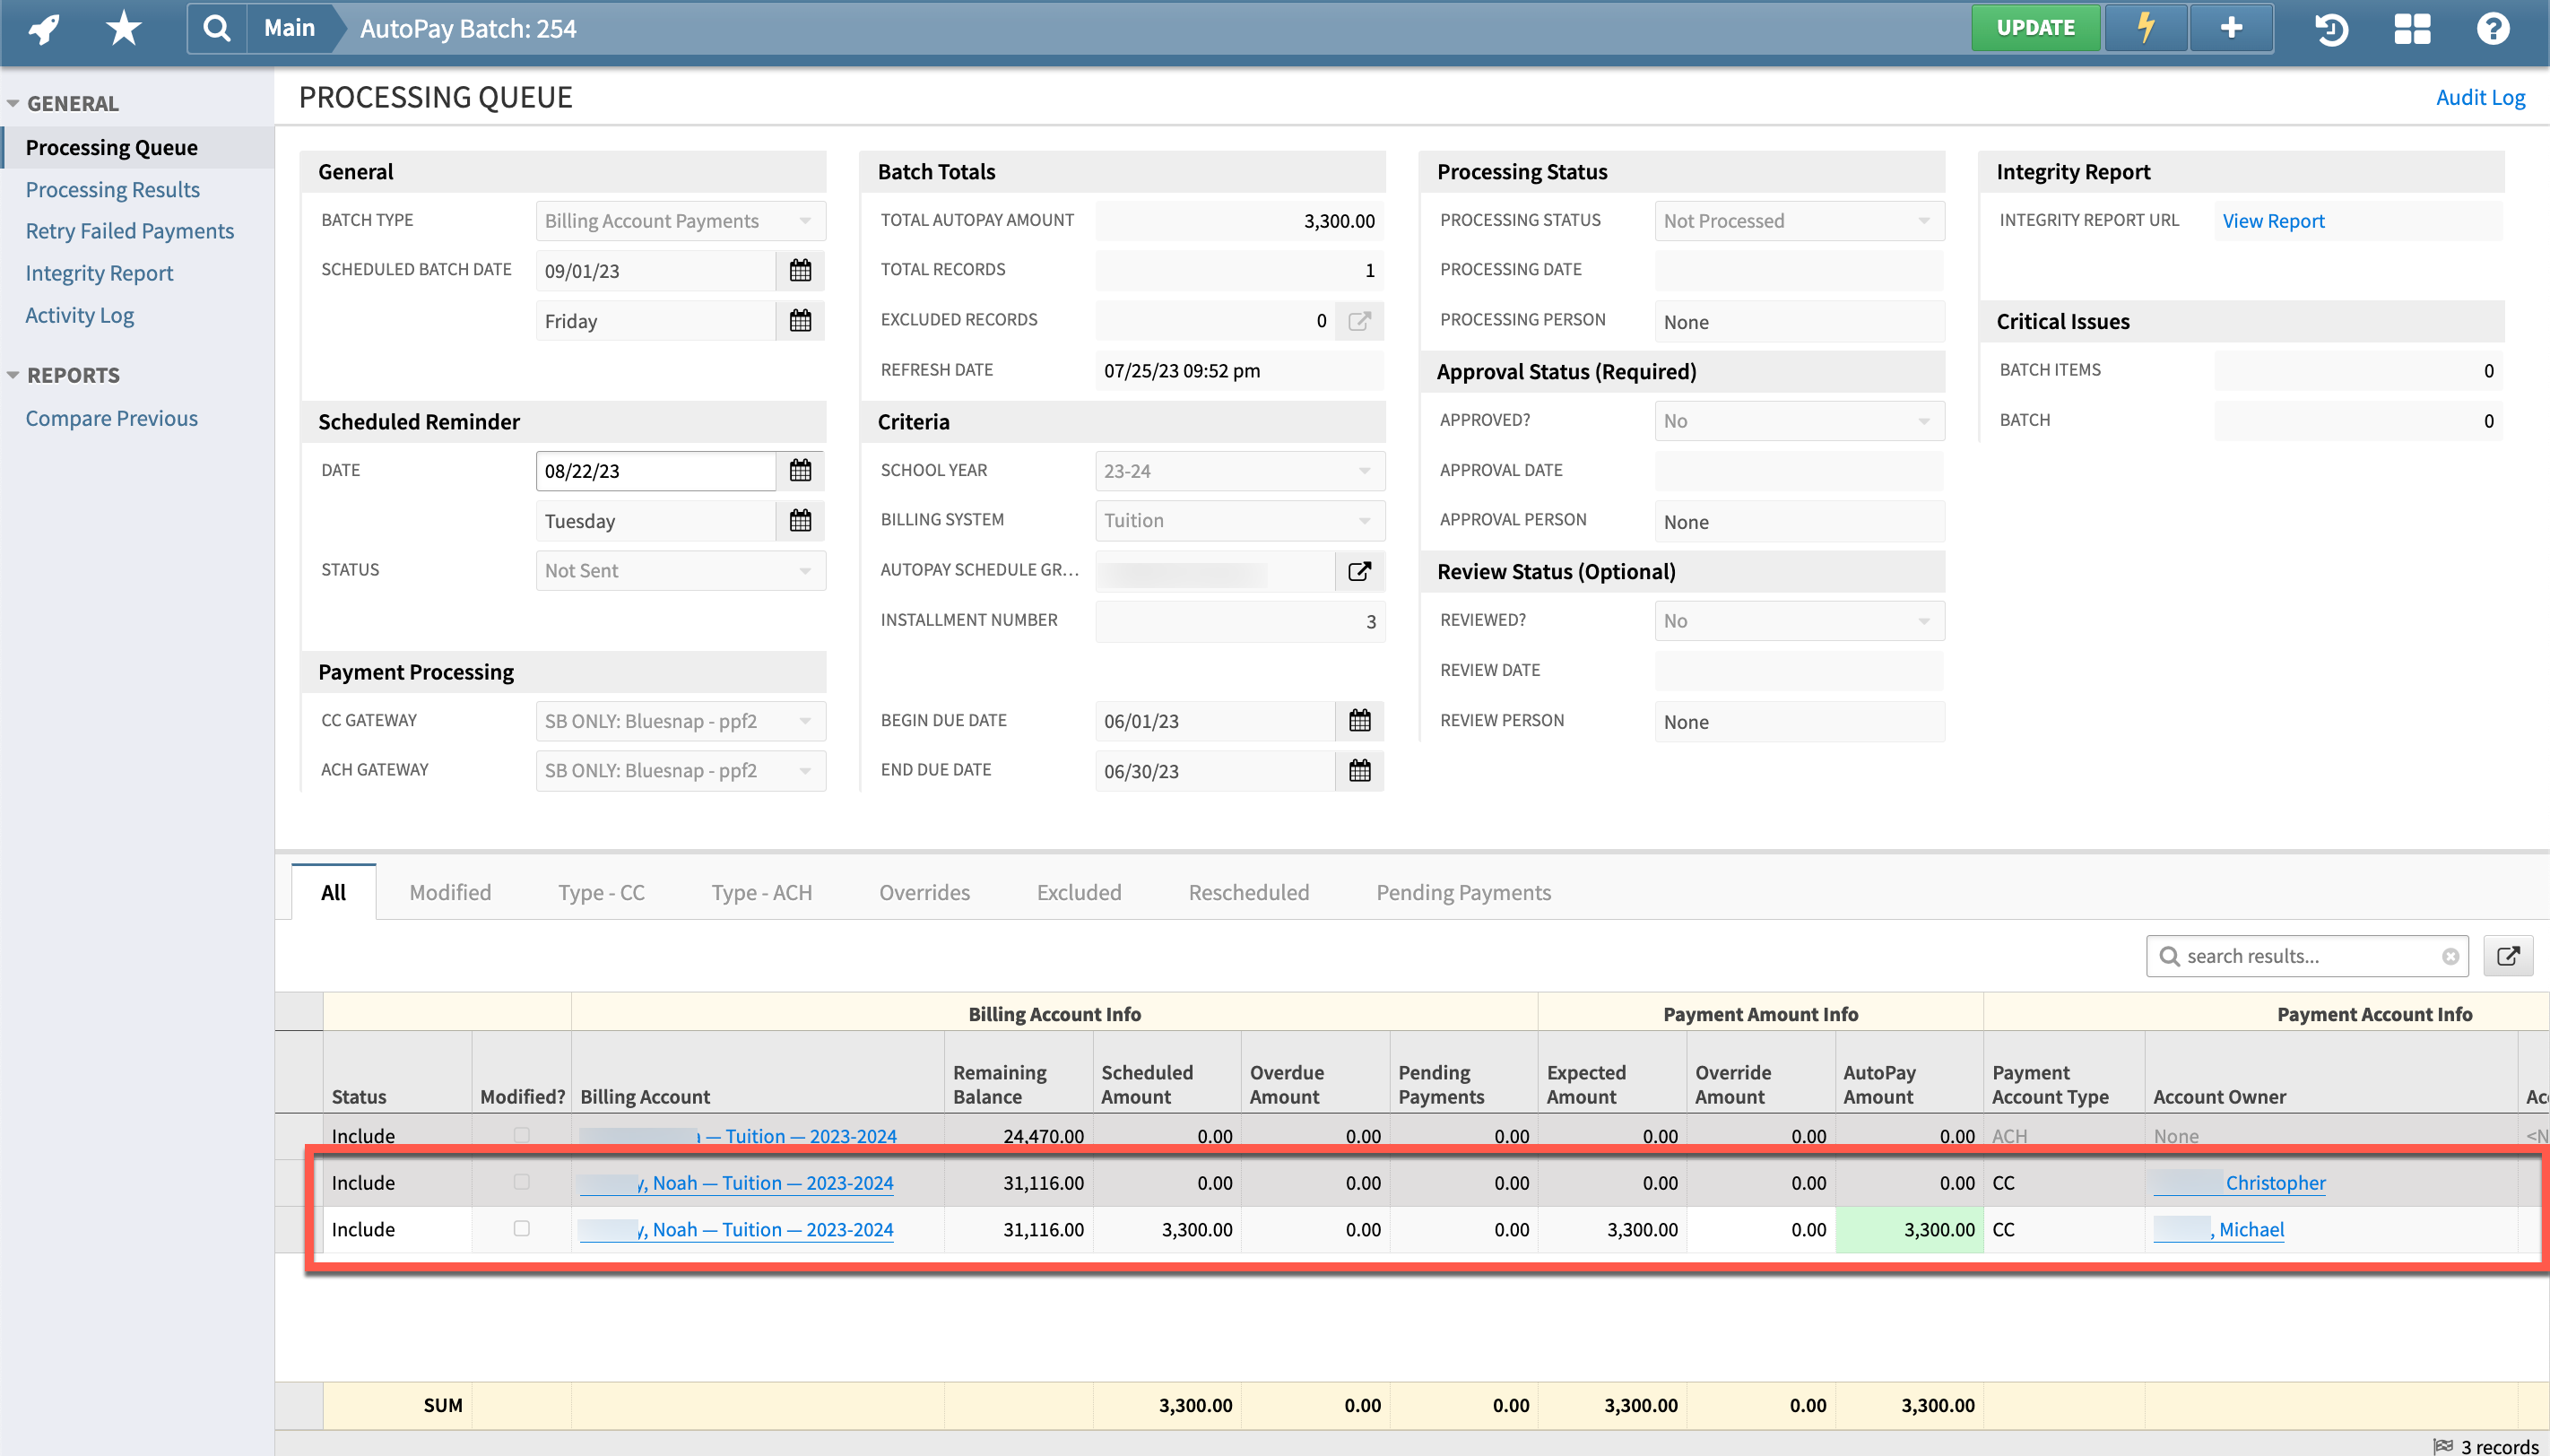Open the apps grid icon

coord(2413,30)
